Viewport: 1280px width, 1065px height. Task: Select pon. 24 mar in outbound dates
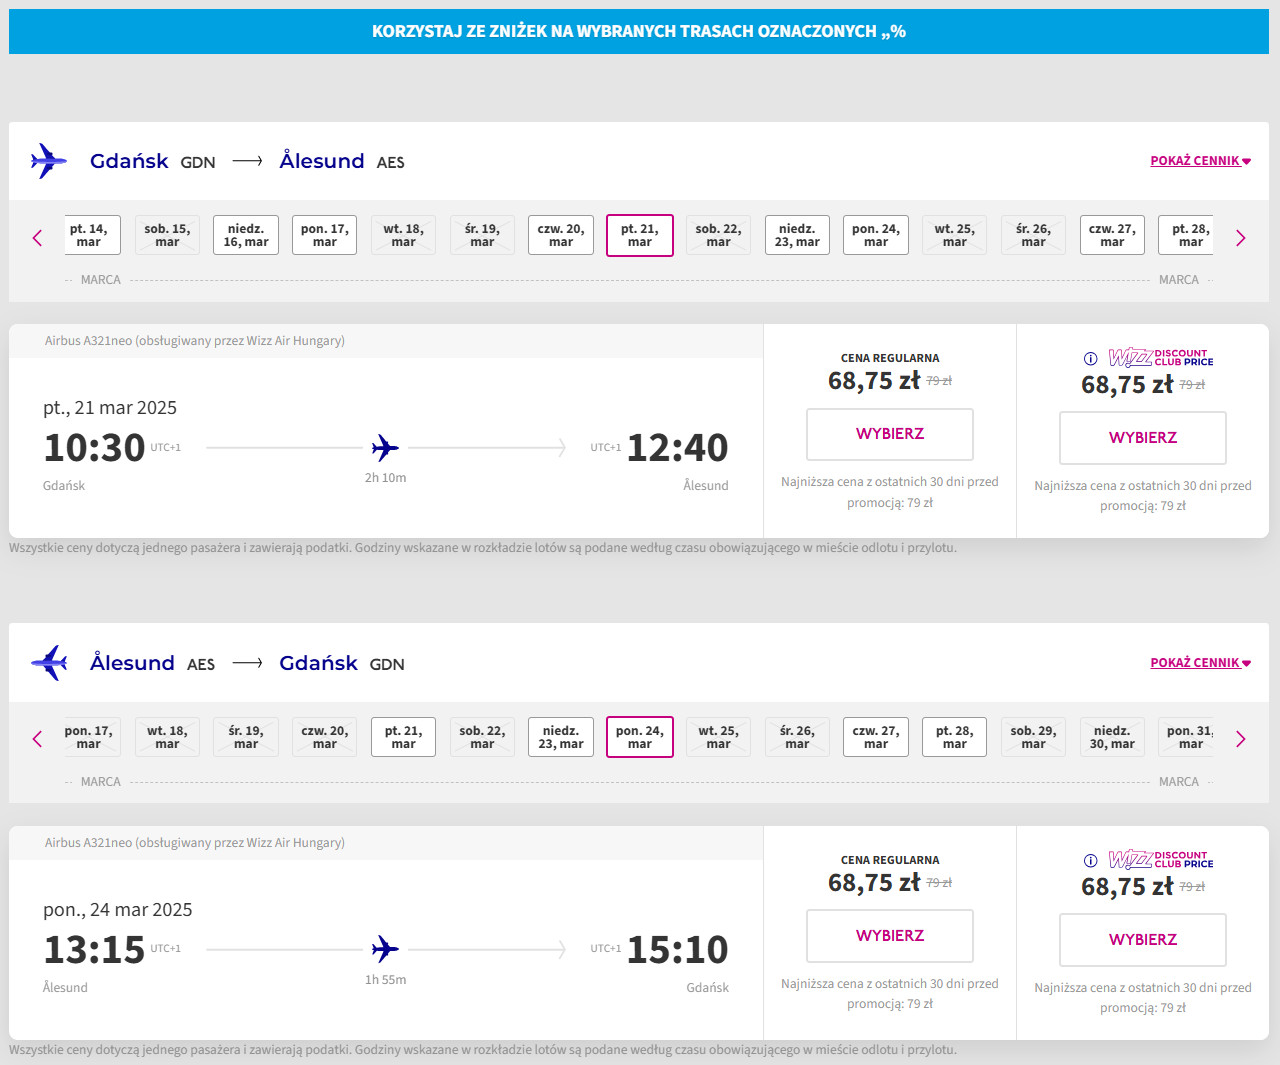(x=875, y=235)
